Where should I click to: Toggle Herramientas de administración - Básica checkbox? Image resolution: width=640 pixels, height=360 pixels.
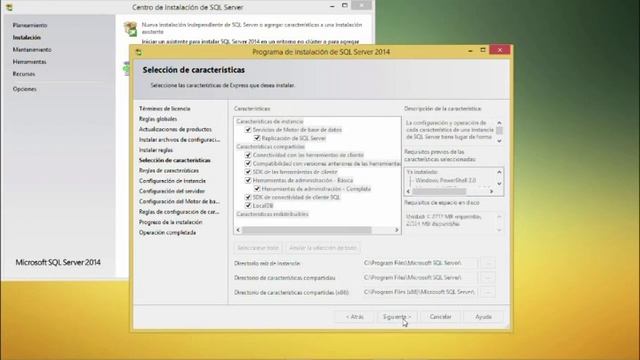point(248,180)
